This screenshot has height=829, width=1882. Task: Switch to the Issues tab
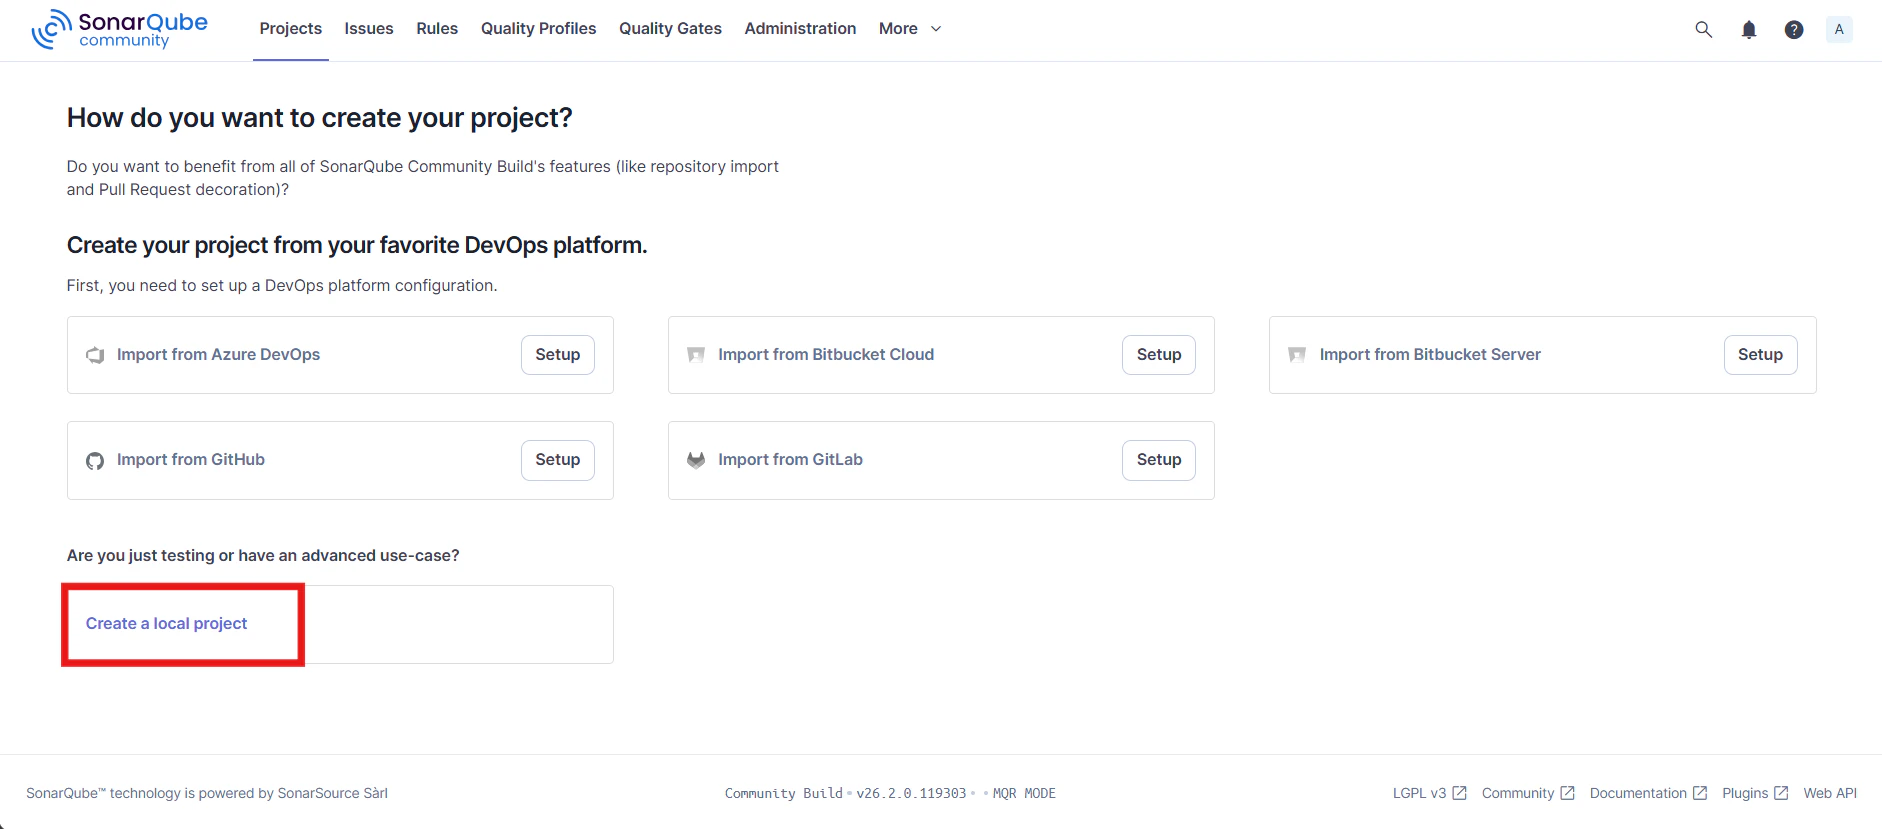point(369,29)
